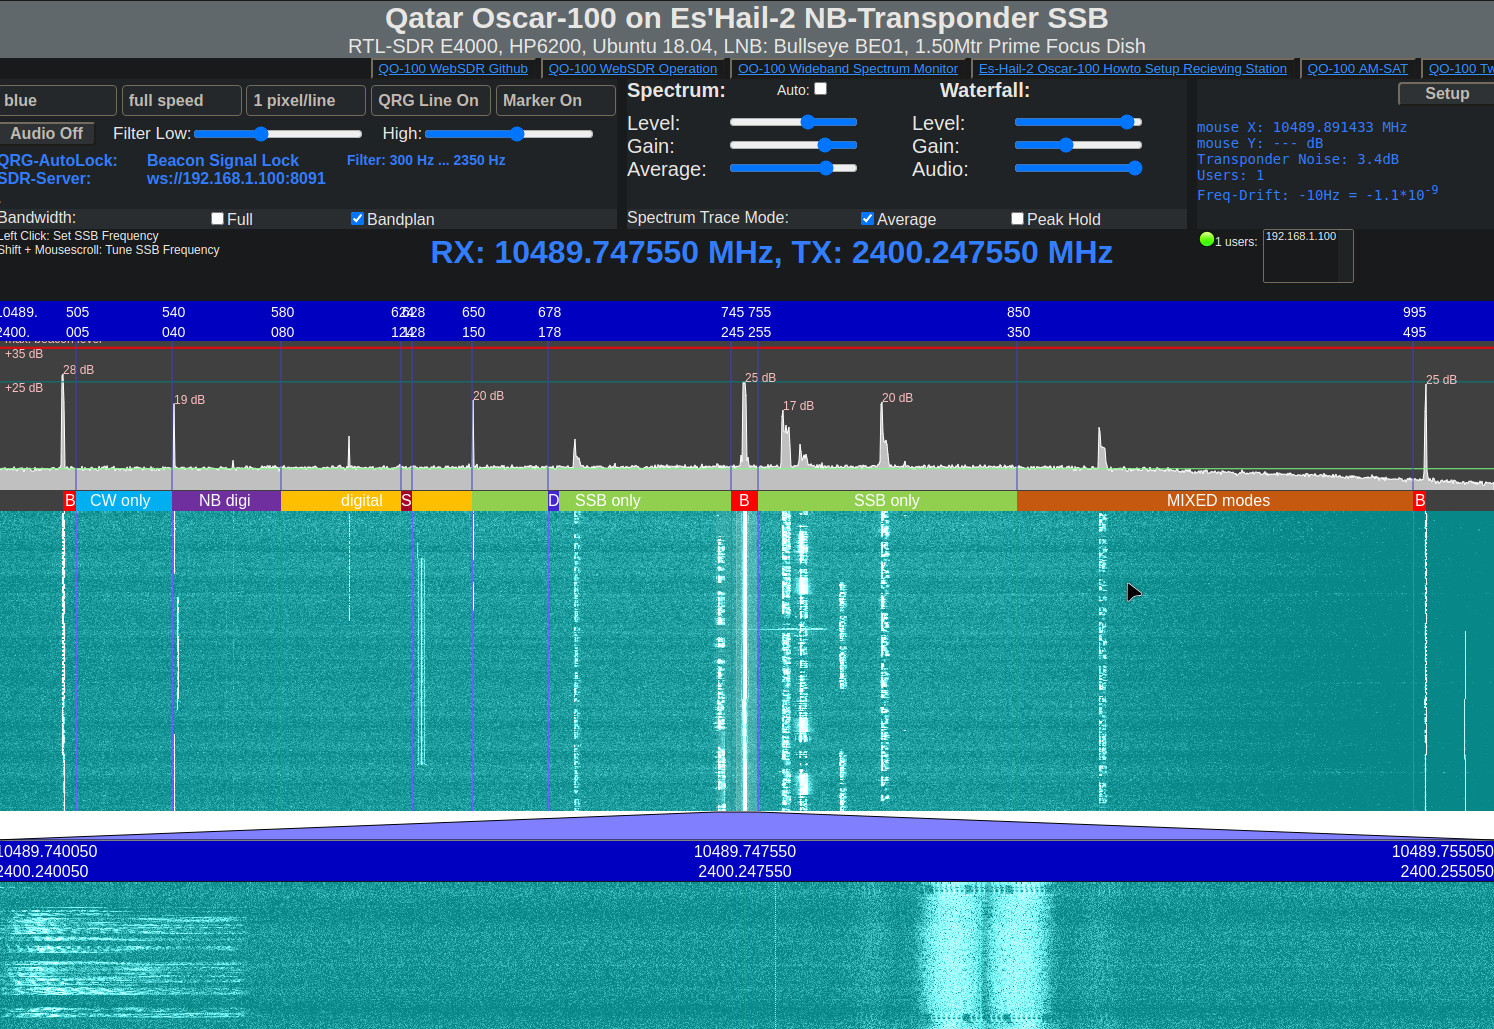
Task: Enable the Peak Hold checkbox
Action: (1017, 218)
